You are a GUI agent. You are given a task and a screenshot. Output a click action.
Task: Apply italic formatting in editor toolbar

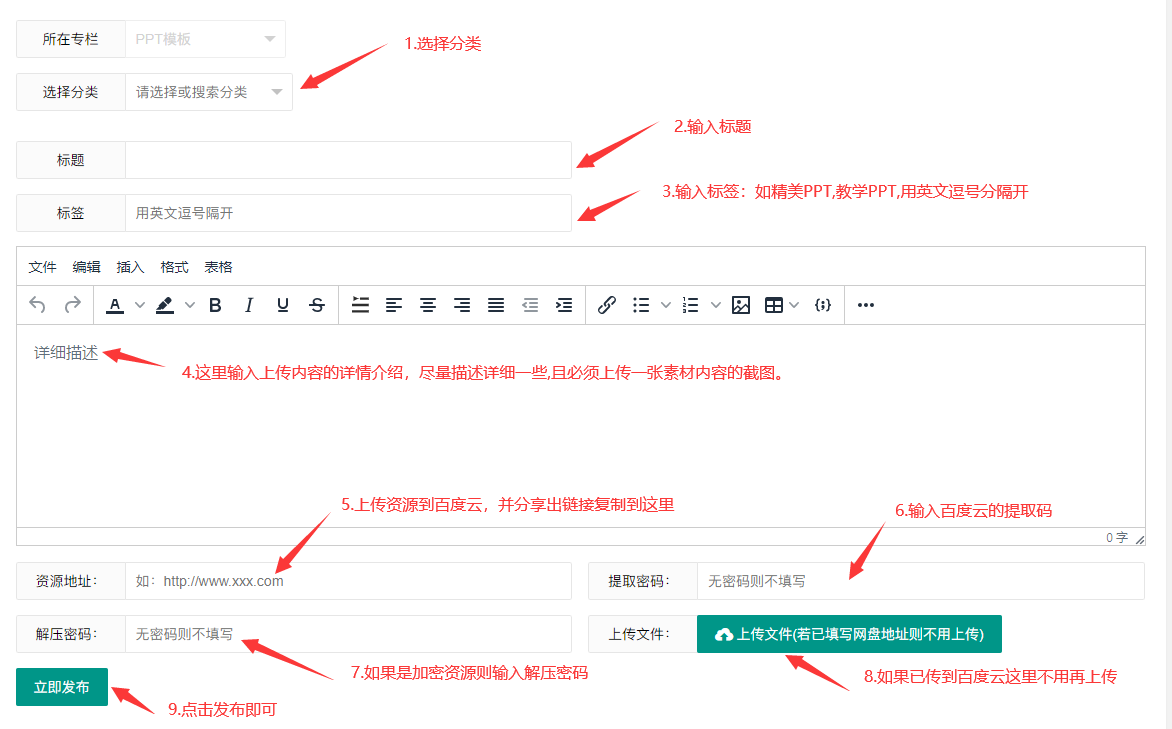click(x=249, y=306)
